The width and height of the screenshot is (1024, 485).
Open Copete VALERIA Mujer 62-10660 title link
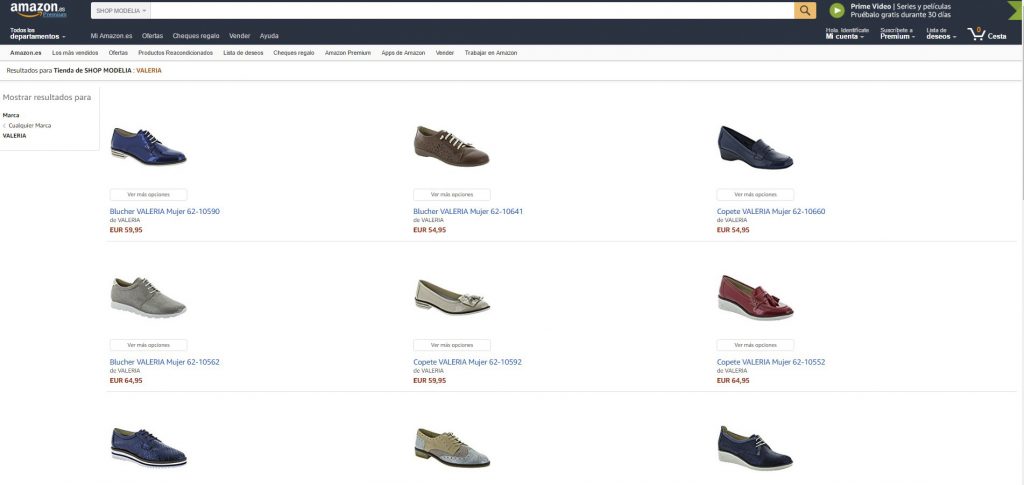click(771, 211)
